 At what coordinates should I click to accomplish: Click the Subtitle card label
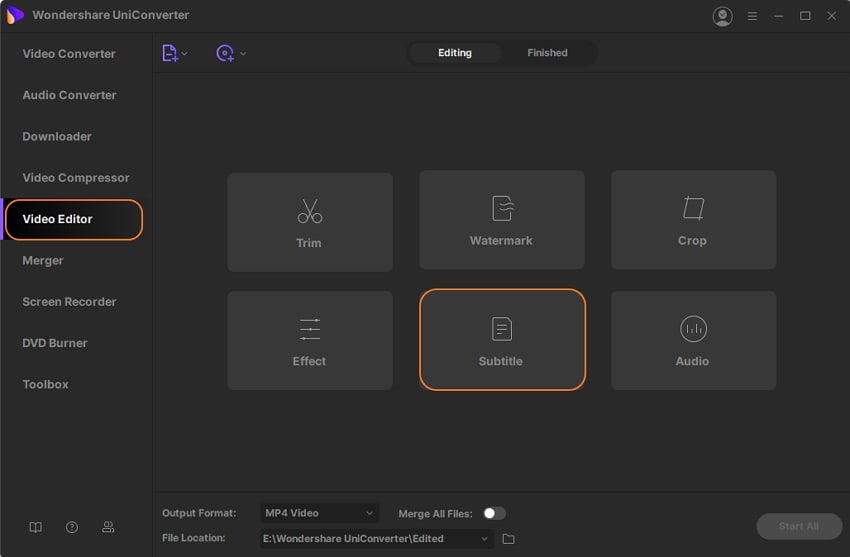(x=500, y=361)
